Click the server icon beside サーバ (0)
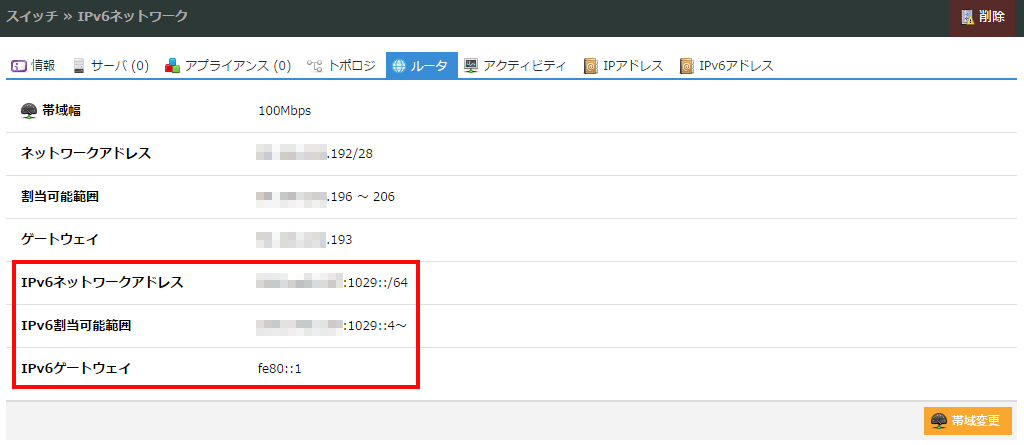Image resolution: width=1024 pixels, height=445 pixels. [x=79, y=66]
